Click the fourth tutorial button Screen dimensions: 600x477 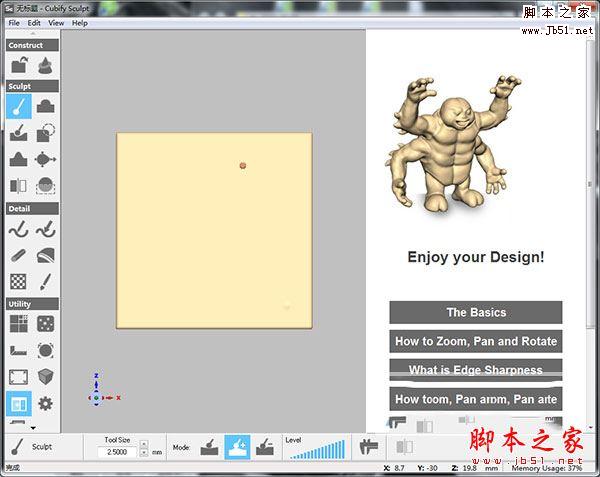[476, 399]
